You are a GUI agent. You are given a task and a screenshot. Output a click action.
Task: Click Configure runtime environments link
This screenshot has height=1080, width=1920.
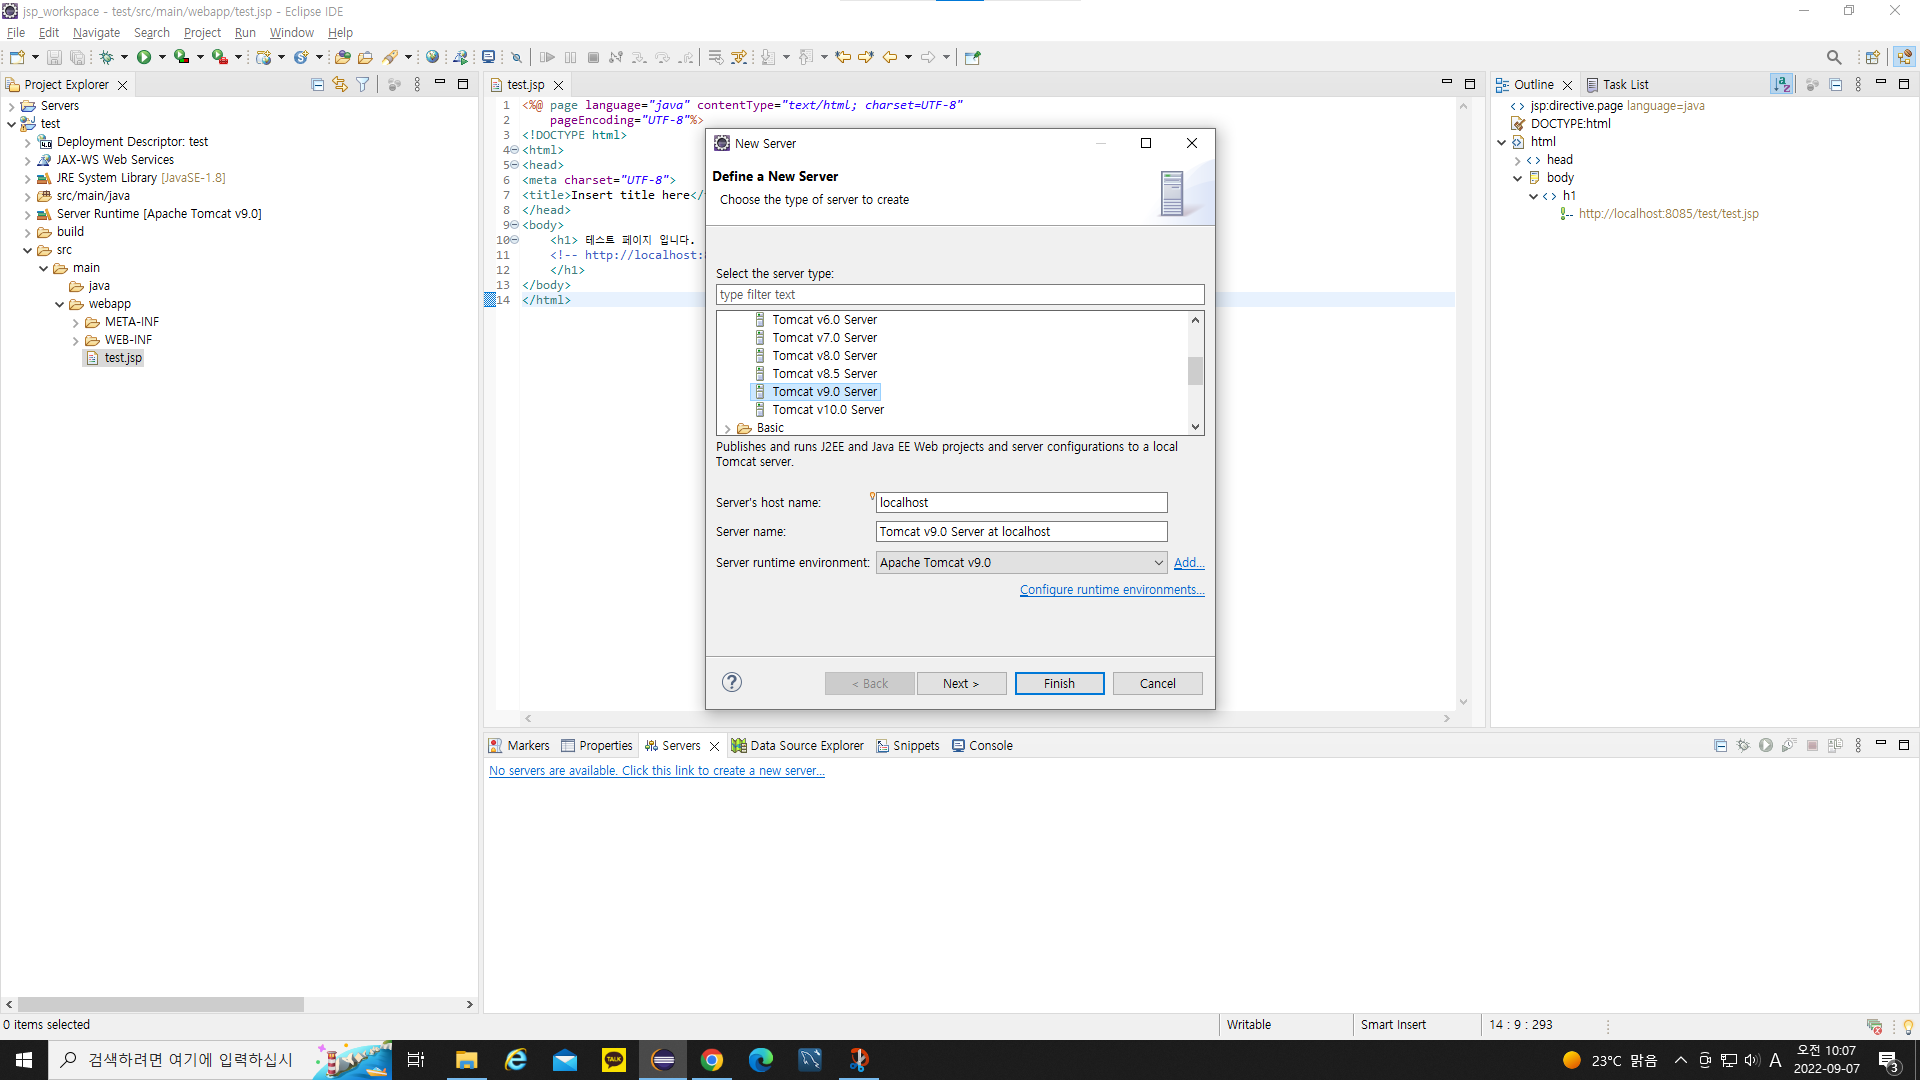click(1111, 590)
